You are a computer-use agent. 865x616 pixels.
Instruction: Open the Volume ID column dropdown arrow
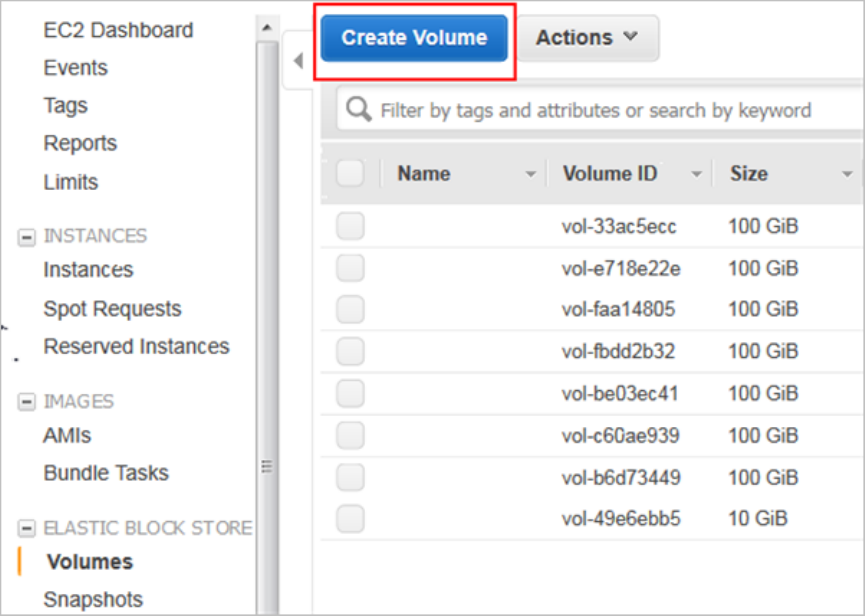point(697,175)
